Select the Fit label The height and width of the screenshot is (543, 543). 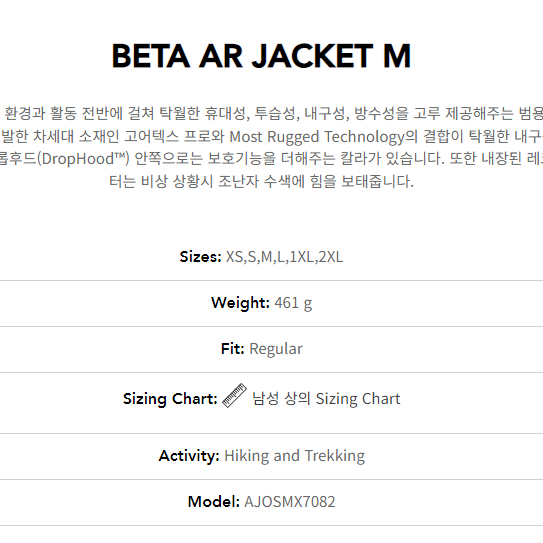[x=233, y=349]
